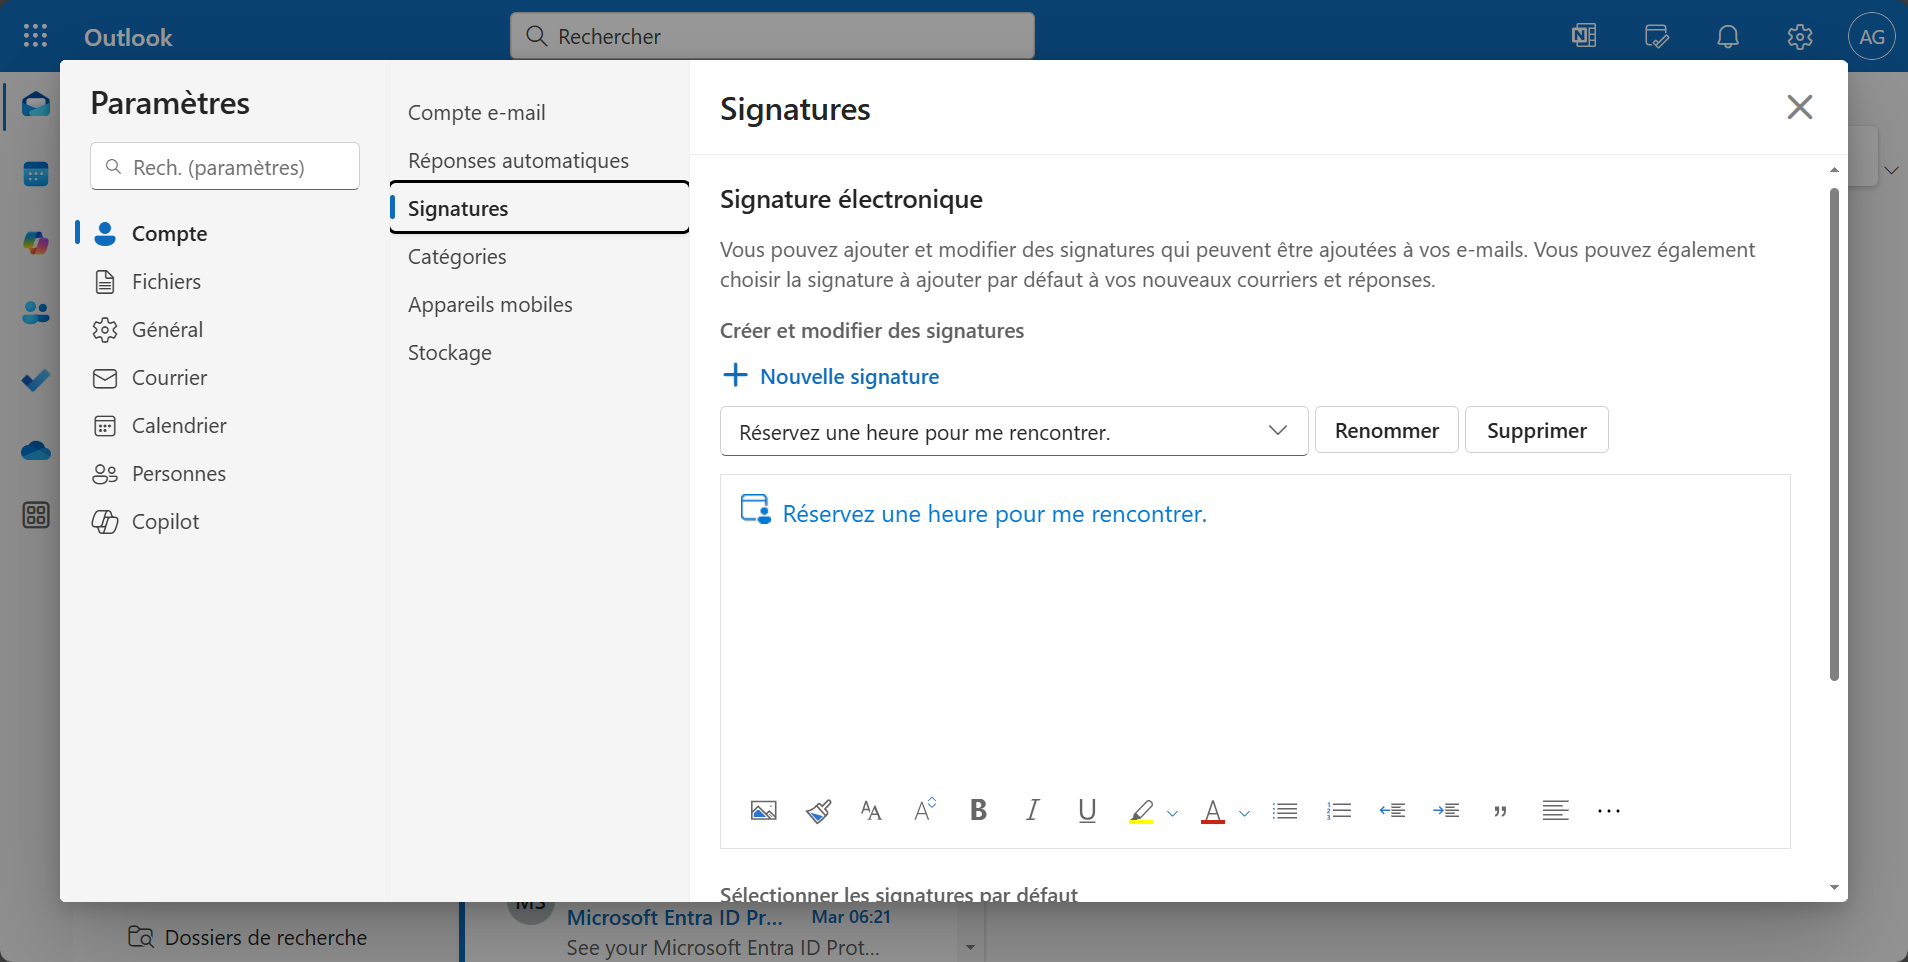Increase indent in the signature
Image resolution: width=1908 pixels, height=962 pixels.
(x=1446, y=811)
